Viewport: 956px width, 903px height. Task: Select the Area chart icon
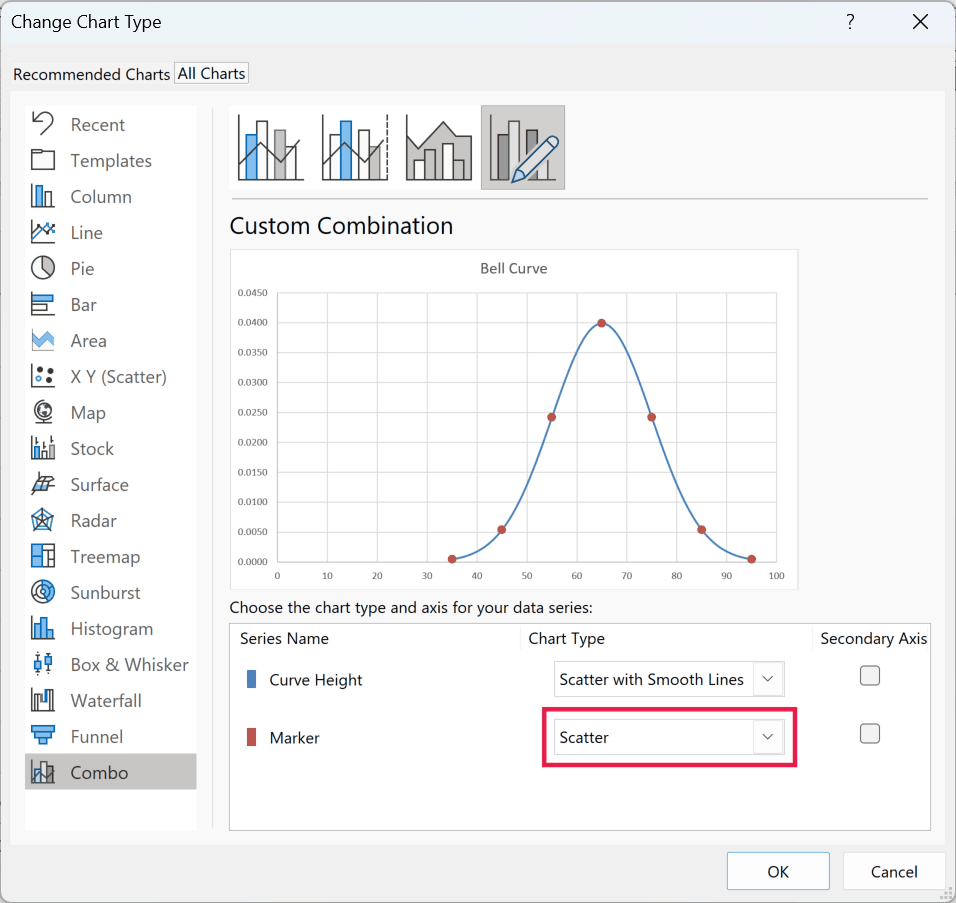click(x=43, y=340)
